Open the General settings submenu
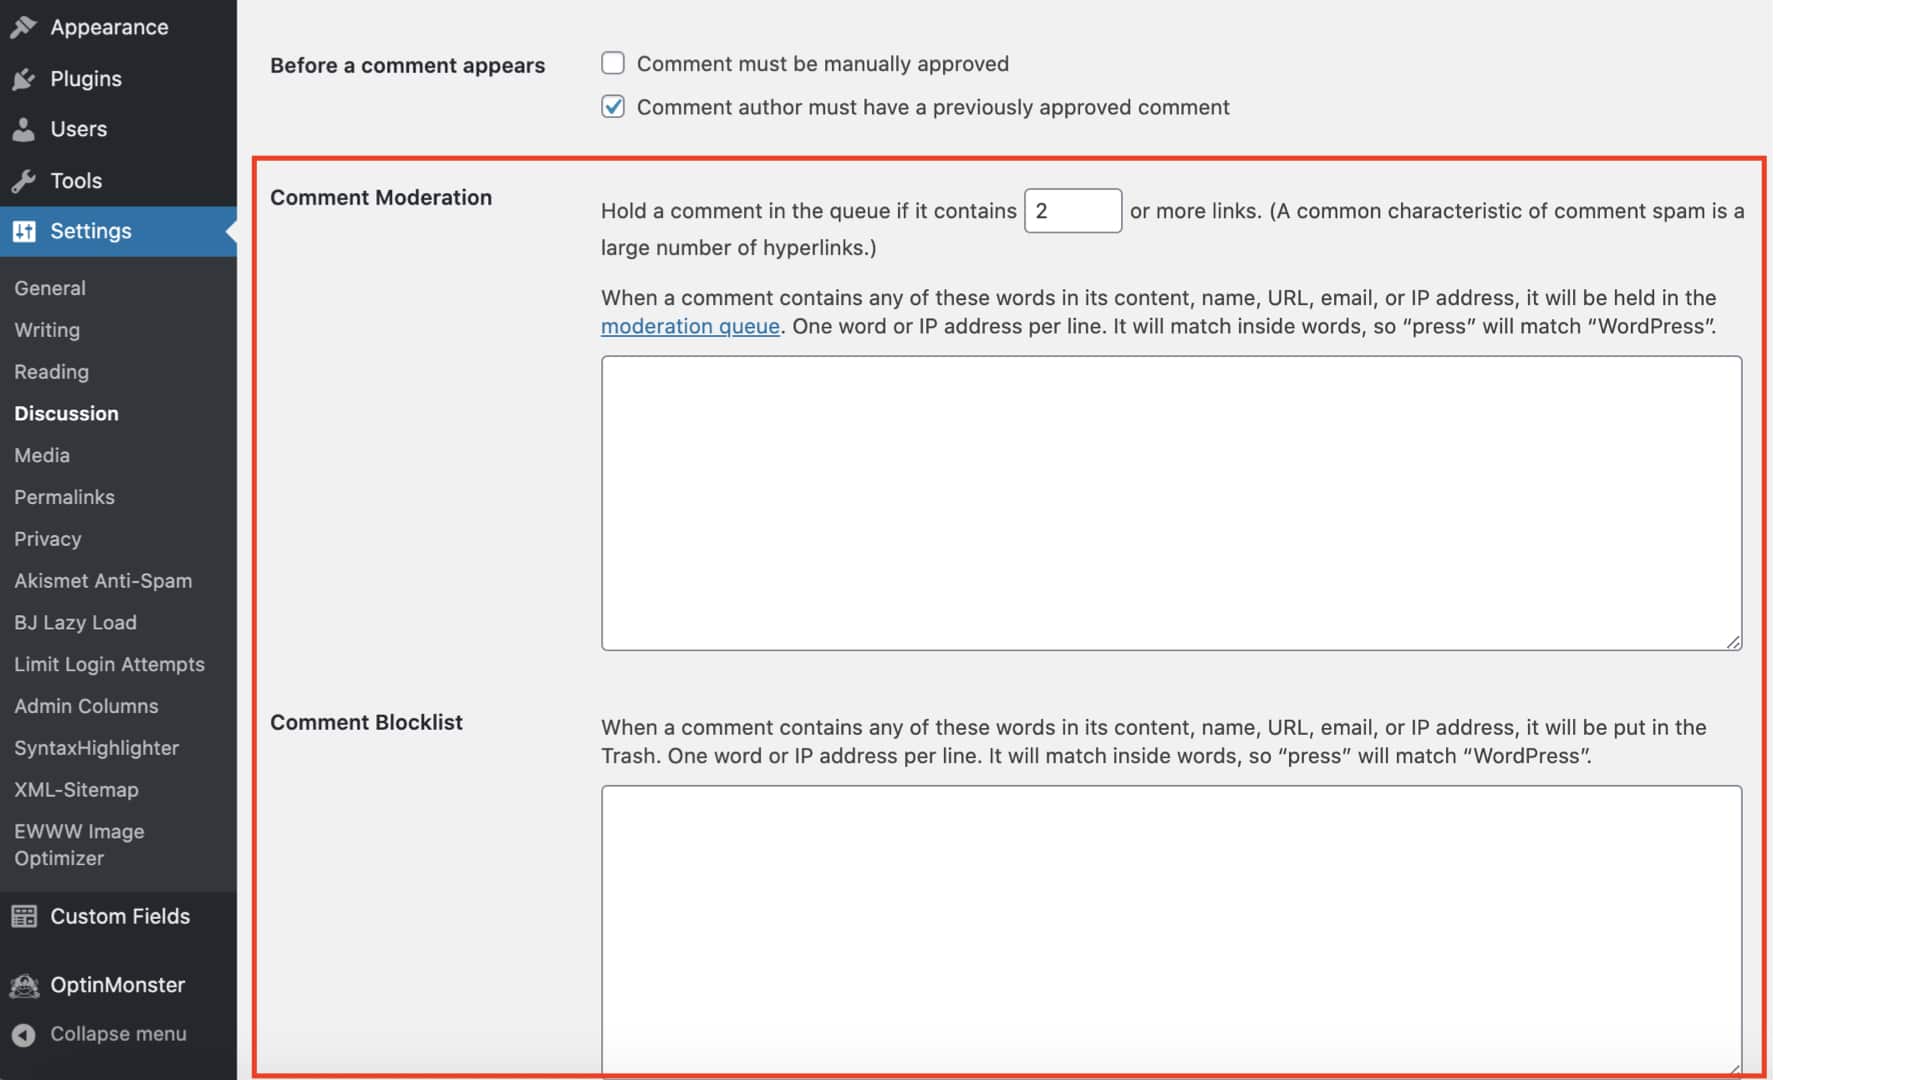This screenshot has height=1080, width=1920. click(x=50, y=288)
